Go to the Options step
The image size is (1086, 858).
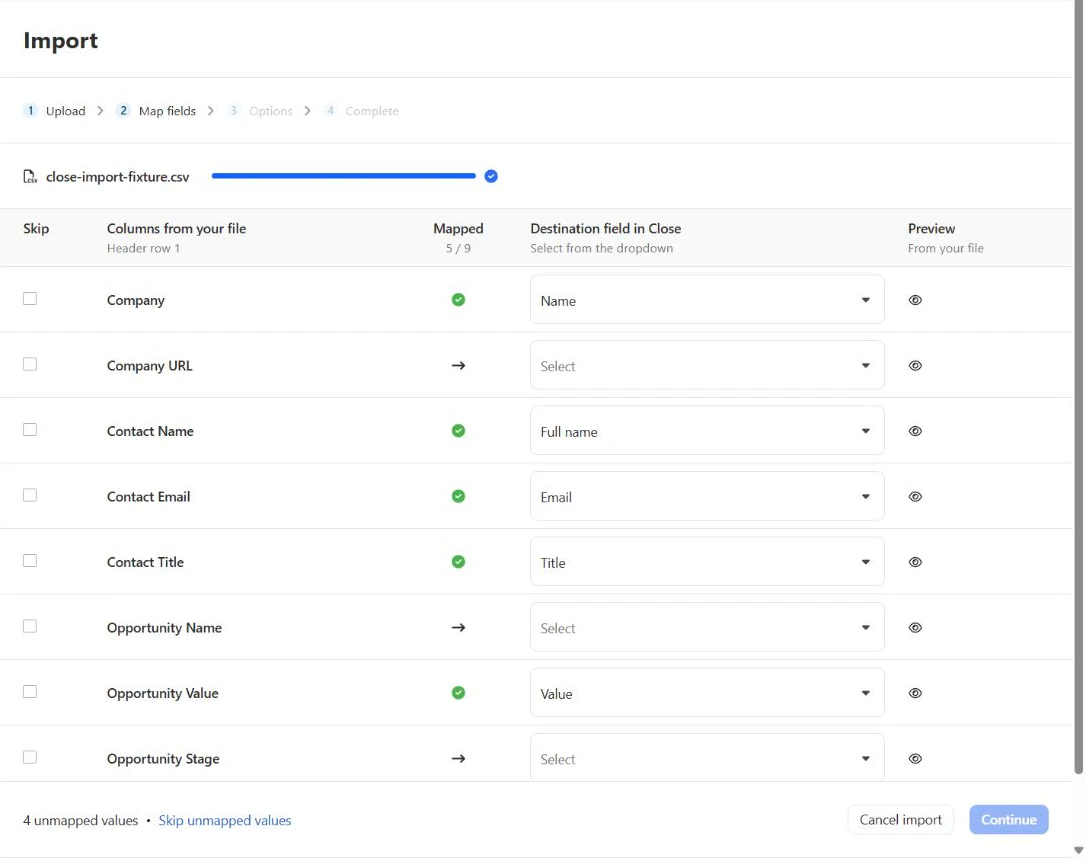[260, 111]
